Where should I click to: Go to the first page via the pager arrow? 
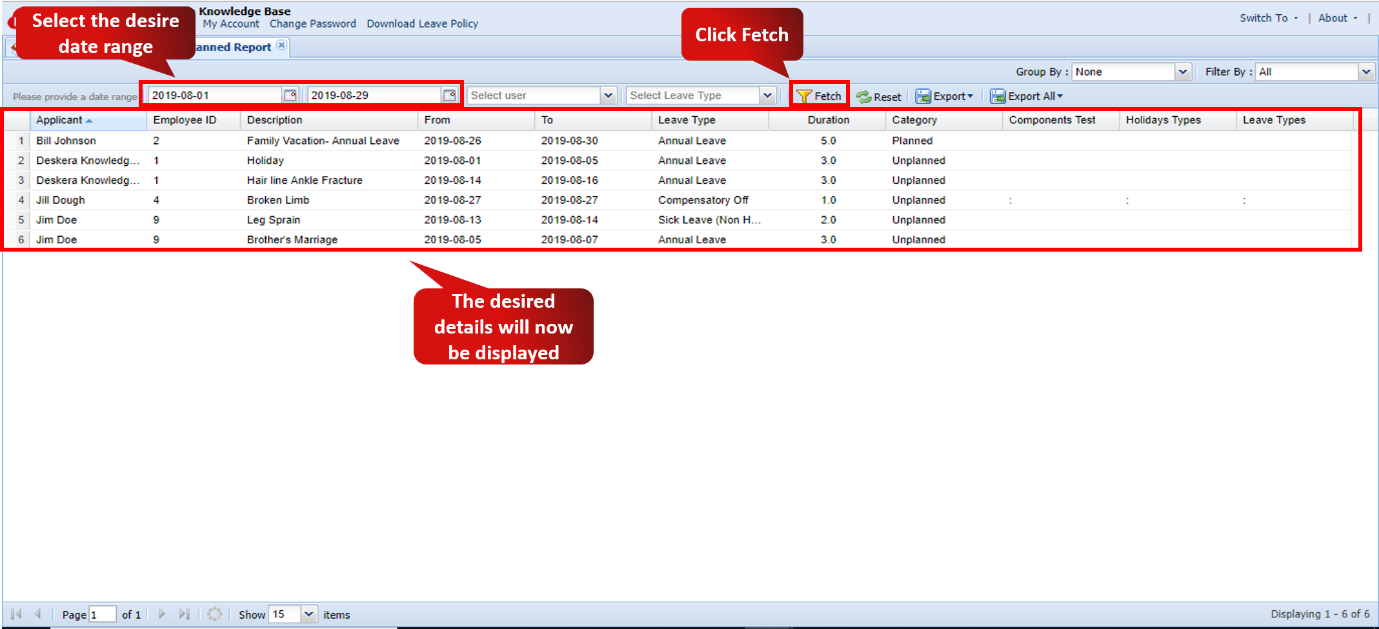coord(14,614)
